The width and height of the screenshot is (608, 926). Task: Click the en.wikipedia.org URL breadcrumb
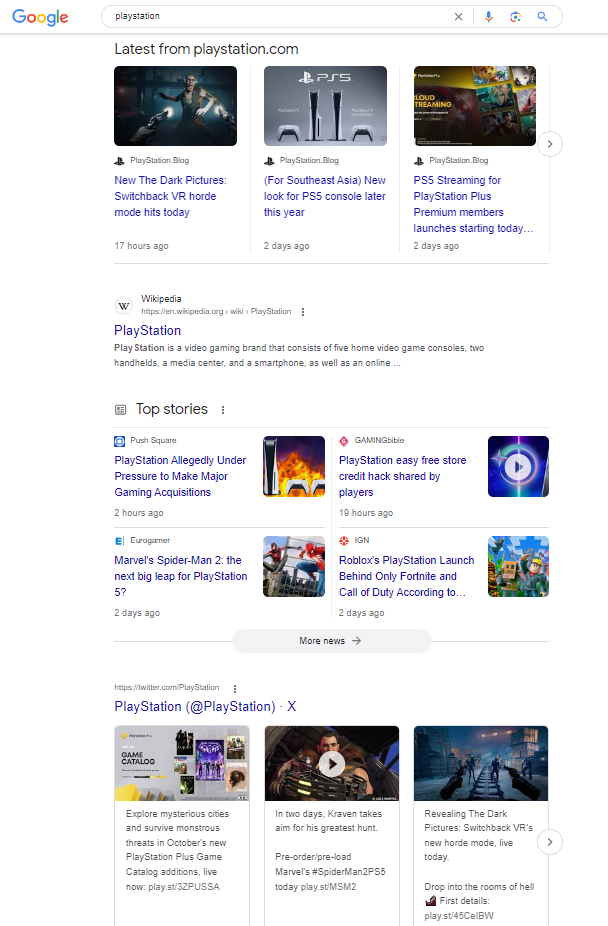216,311
